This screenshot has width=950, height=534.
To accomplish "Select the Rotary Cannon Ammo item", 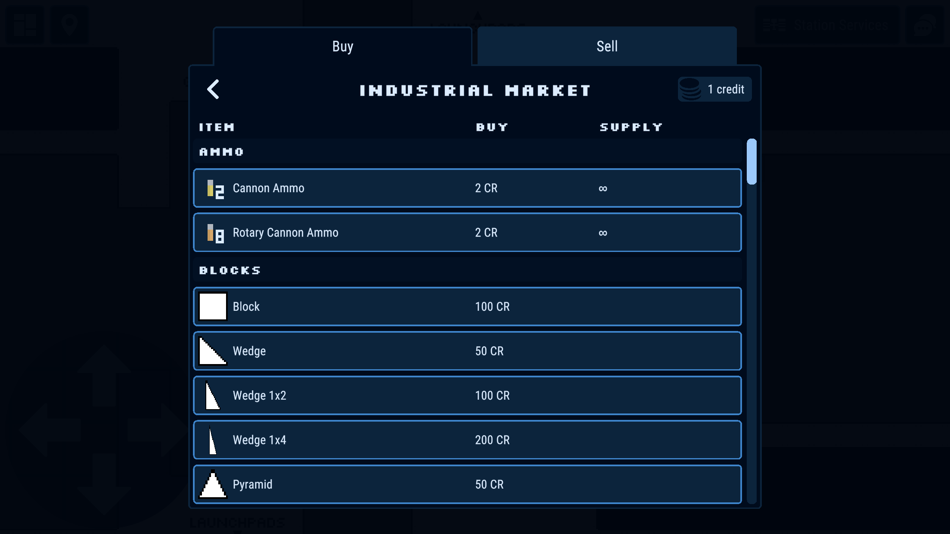I will tap(467, 232).
